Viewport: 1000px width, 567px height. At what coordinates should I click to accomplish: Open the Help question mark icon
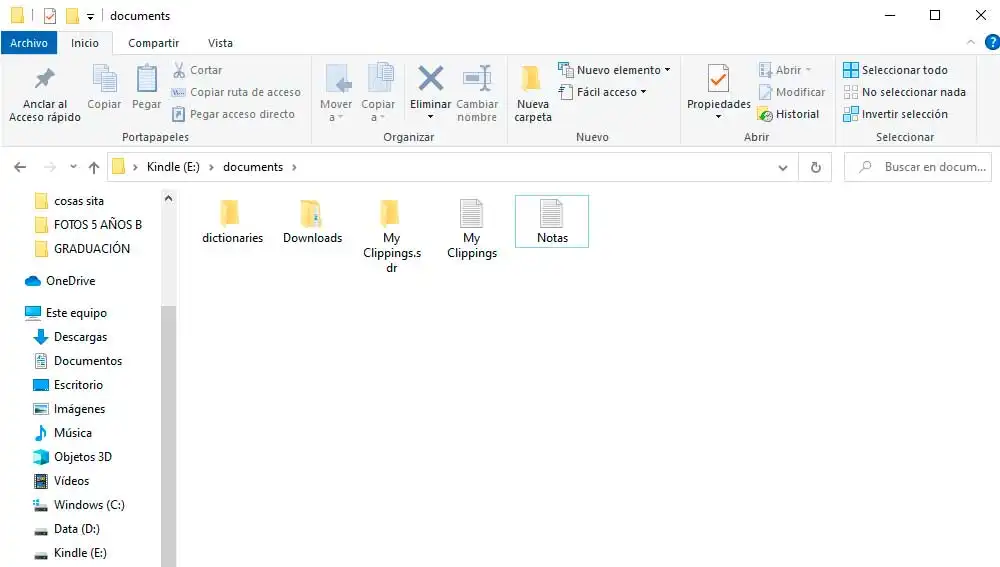pos(992,42)
